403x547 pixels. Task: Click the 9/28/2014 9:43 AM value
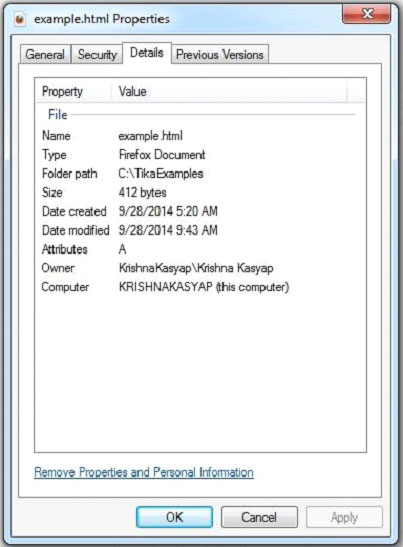168,230
